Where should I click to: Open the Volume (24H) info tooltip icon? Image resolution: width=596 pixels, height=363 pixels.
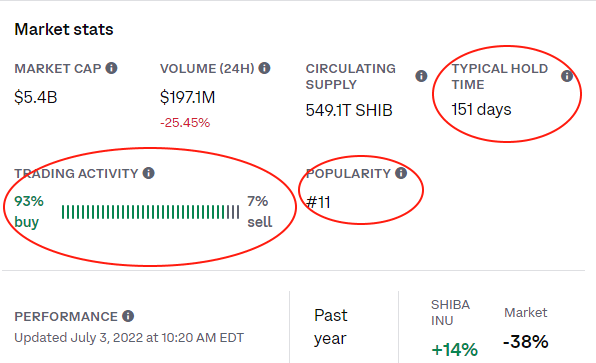[x=264, y=68]
